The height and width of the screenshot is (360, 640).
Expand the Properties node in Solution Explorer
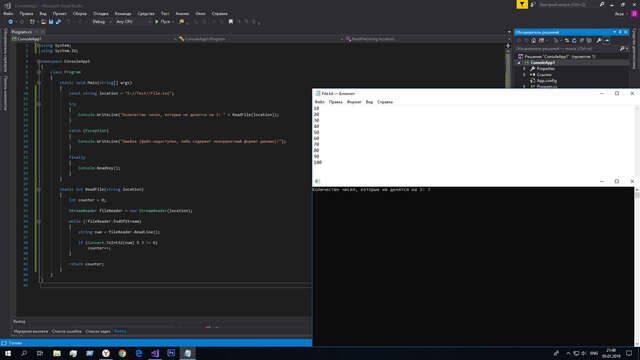pyautogui.click(x=524, y=69)
